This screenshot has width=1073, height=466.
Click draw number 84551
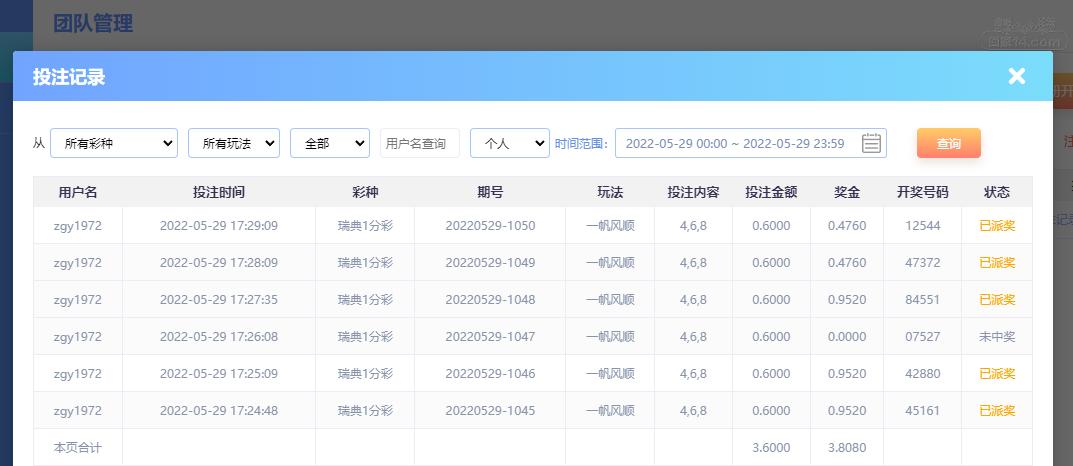pos(922,300)
